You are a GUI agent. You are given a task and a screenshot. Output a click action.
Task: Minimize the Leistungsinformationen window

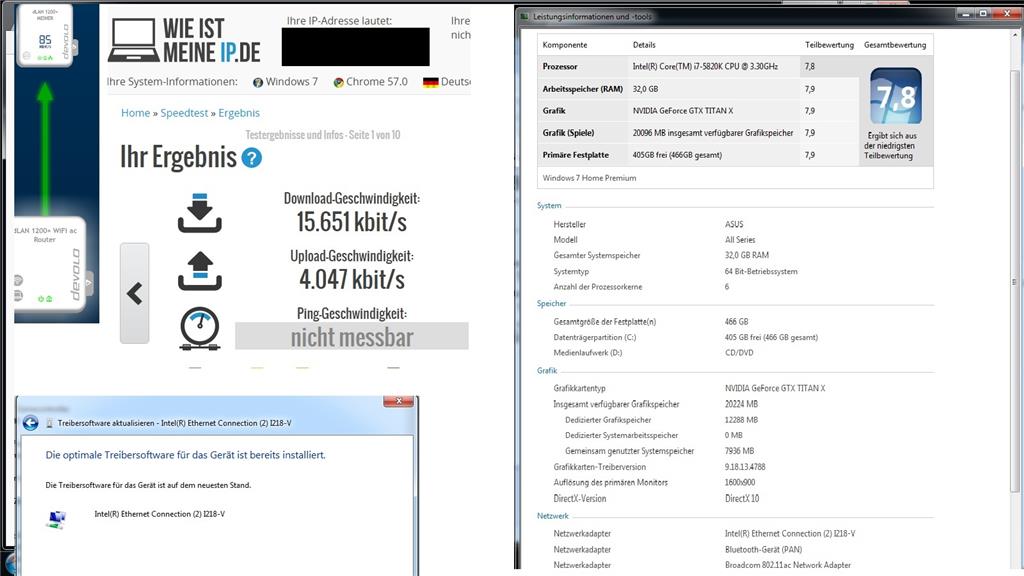pos(967,14)
